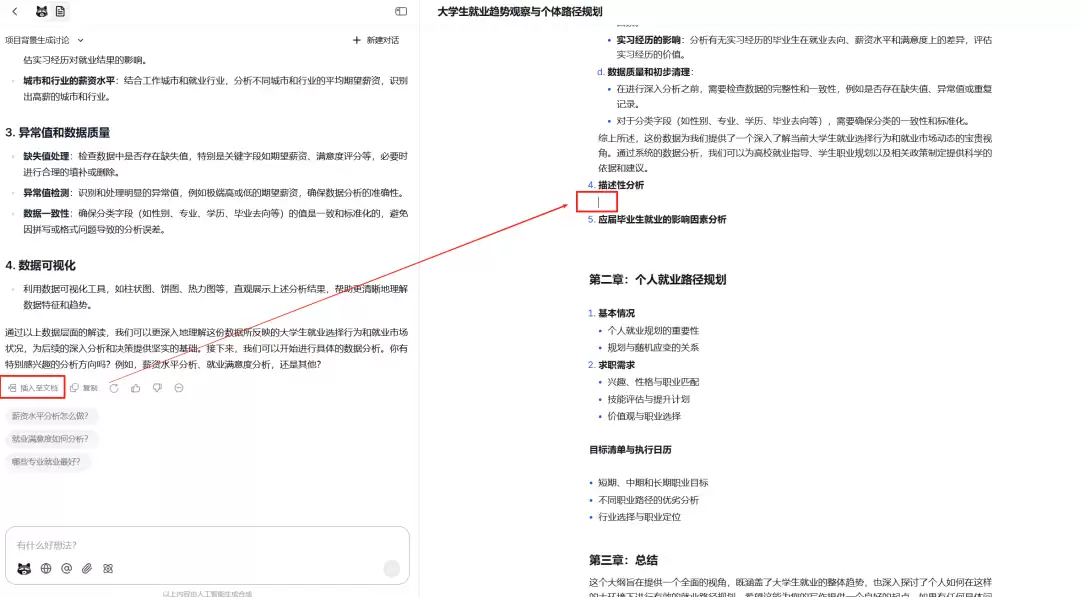Click bullet 行业选择与职业定位
The height and width of the screenshot is (597, 1080).
639,517
